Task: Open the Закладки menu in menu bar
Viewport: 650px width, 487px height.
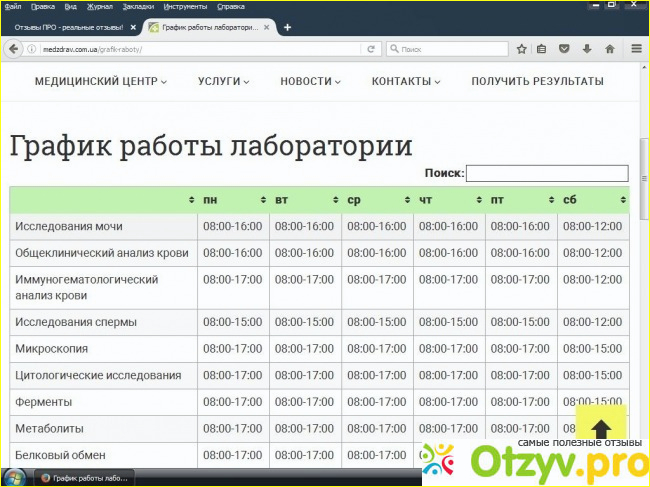Action: (138, 6)
